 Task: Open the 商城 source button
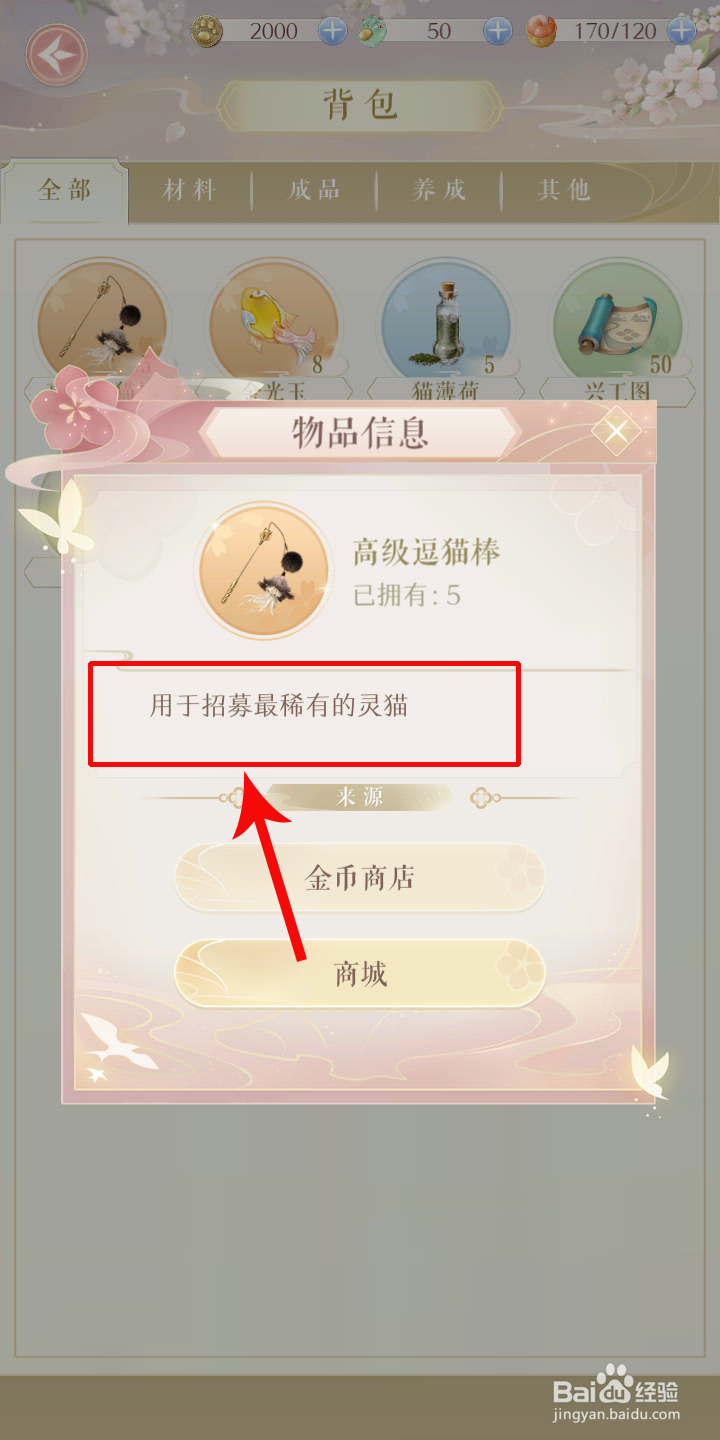(360, 974)
